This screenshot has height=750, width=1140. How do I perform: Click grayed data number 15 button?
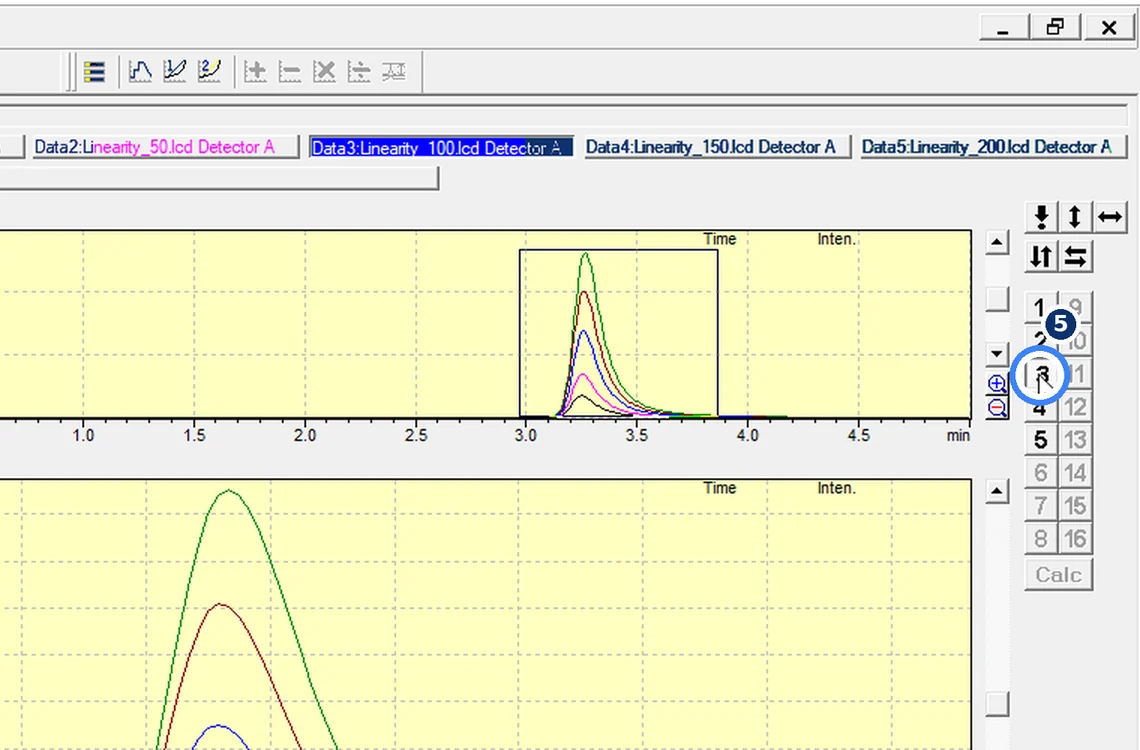coord(1075,506)
